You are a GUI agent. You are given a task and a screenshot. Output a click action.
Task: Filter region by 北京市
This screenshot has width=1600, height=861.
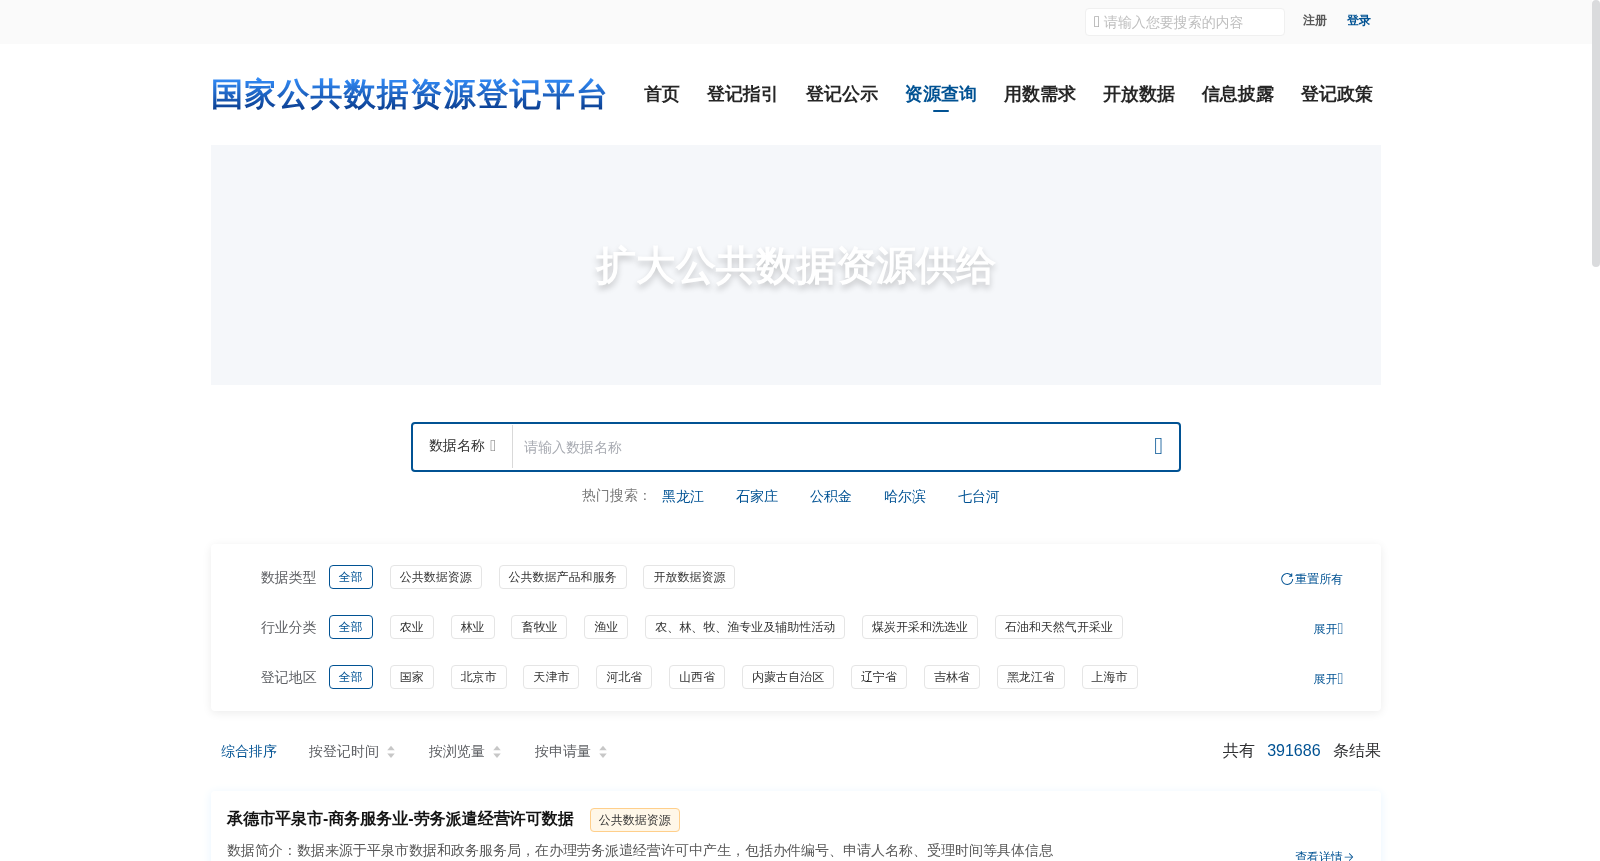(x=479, y=677)
